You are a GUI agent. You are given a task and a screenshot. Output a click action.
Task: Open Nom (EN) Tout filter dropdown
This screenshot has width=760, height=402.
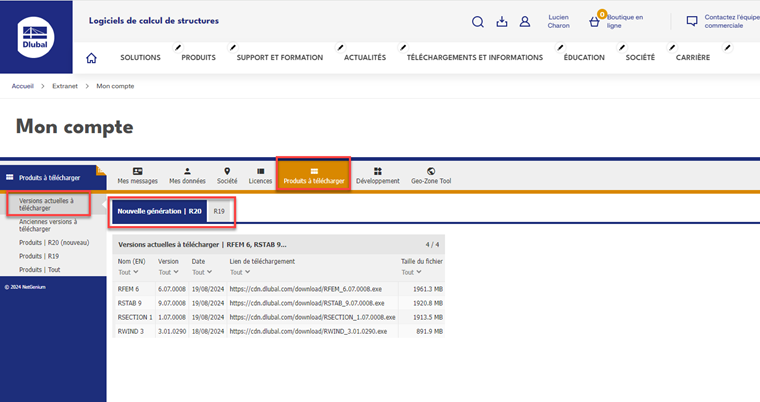click(128, 273)
